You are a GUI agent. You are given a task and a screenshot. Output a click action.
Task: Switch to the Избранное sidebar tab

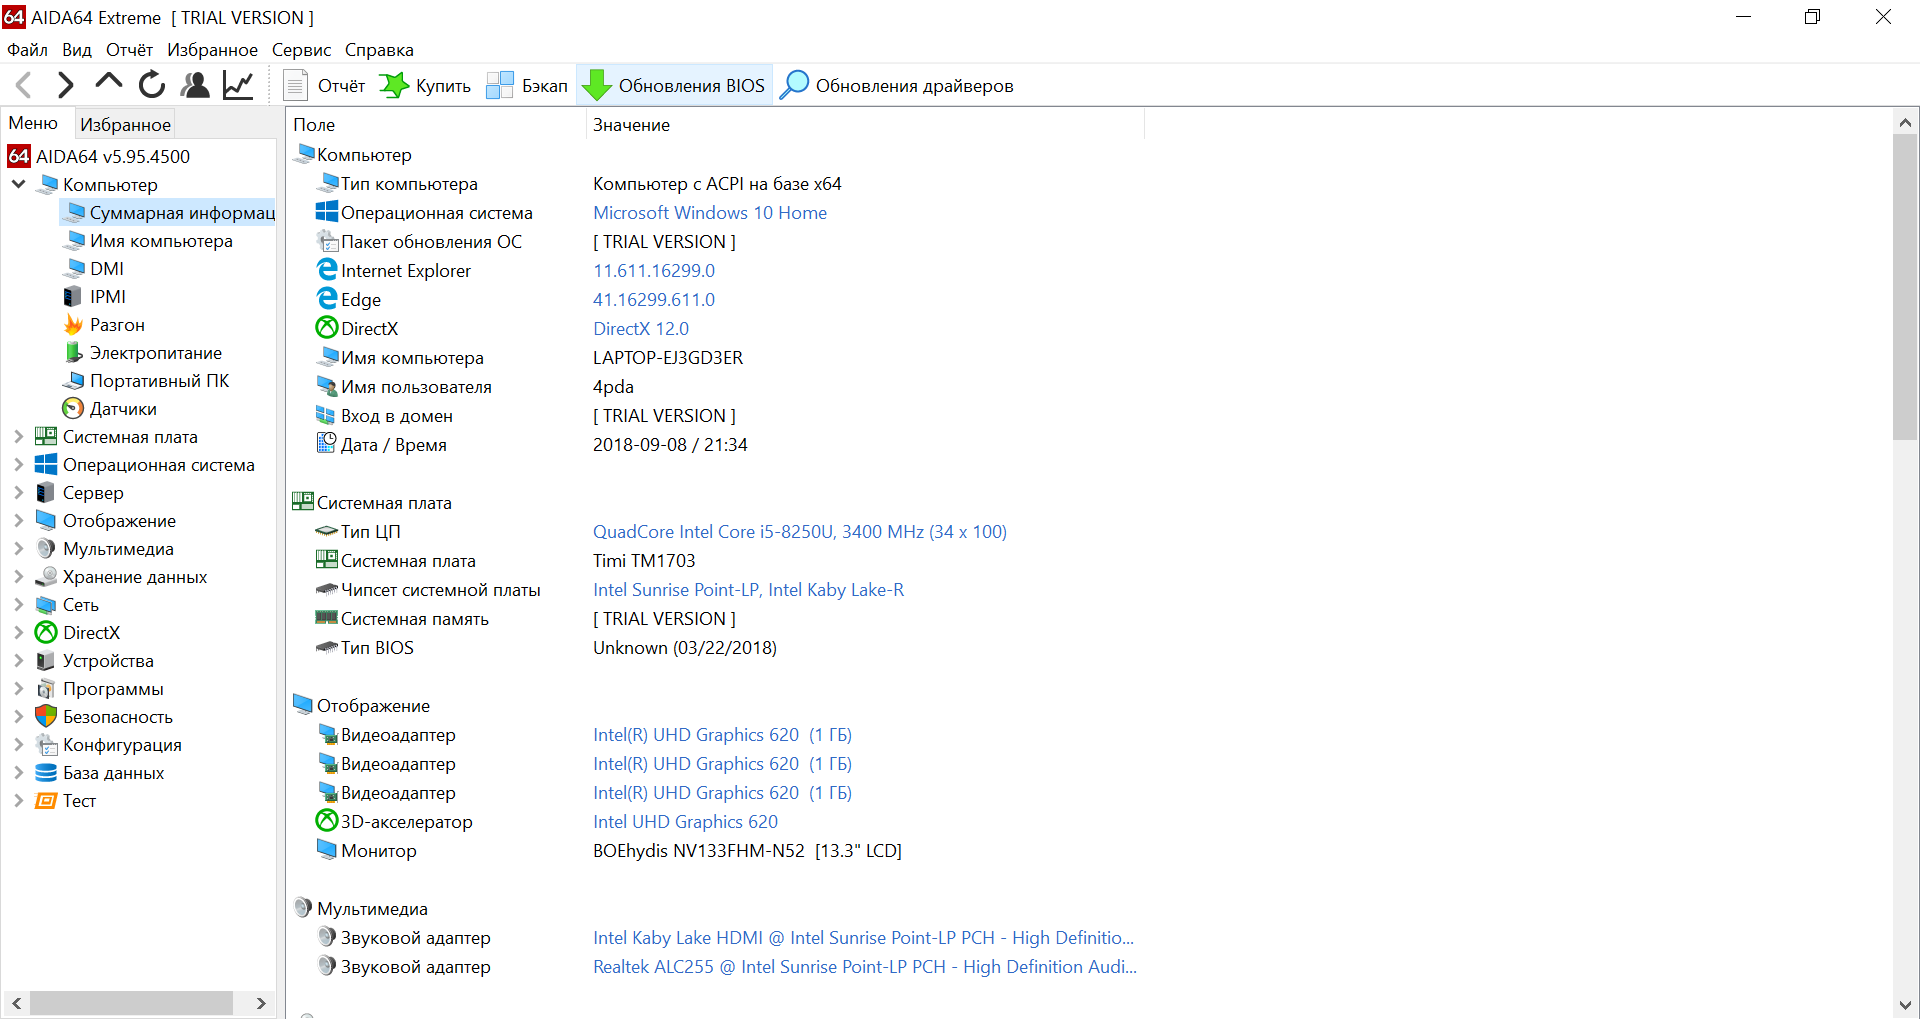click(x=125, y=125)
